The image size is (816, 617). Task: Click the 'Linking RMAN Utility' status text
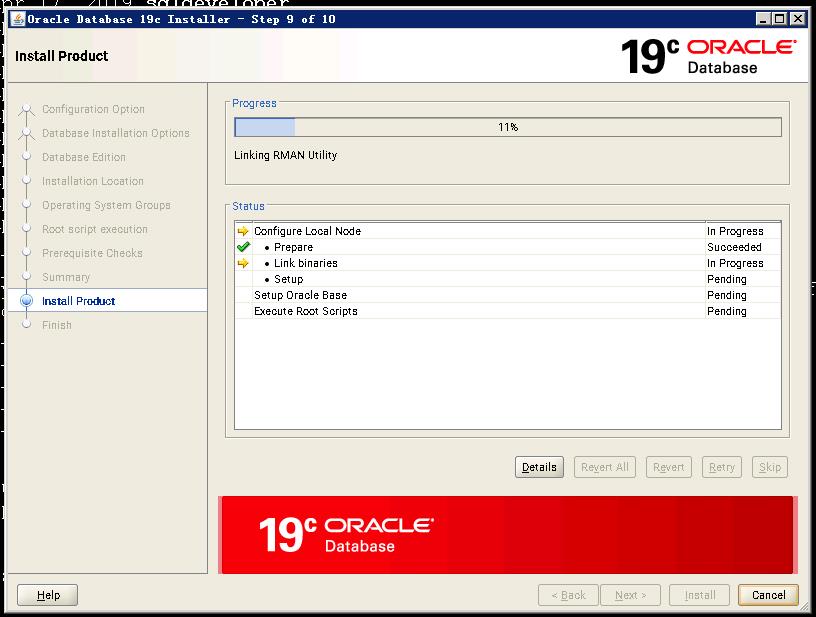coord(285,155)
